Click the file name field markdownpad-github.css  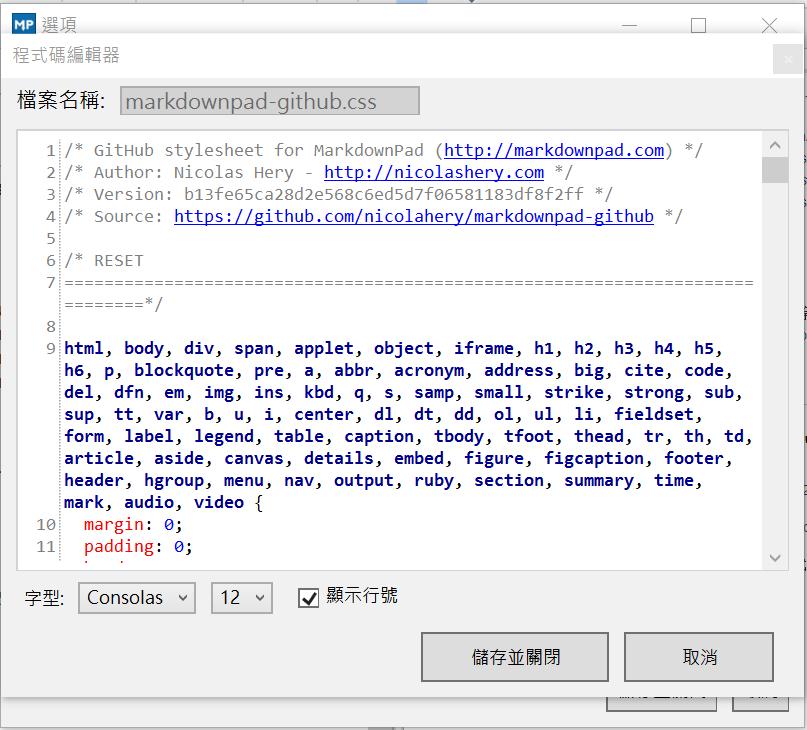(270, 101)
